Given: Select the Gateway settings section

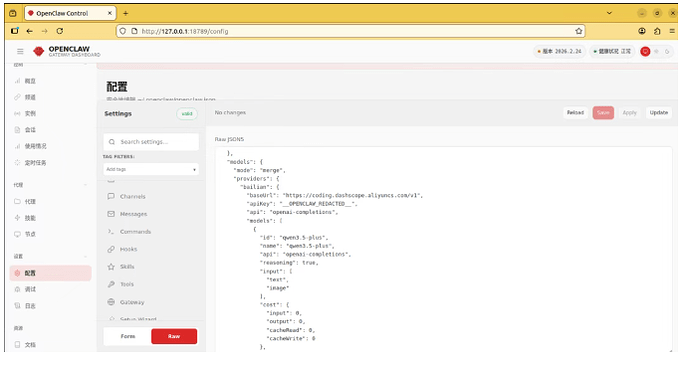Looking at the screenshot, I should (x=151, y=302).
